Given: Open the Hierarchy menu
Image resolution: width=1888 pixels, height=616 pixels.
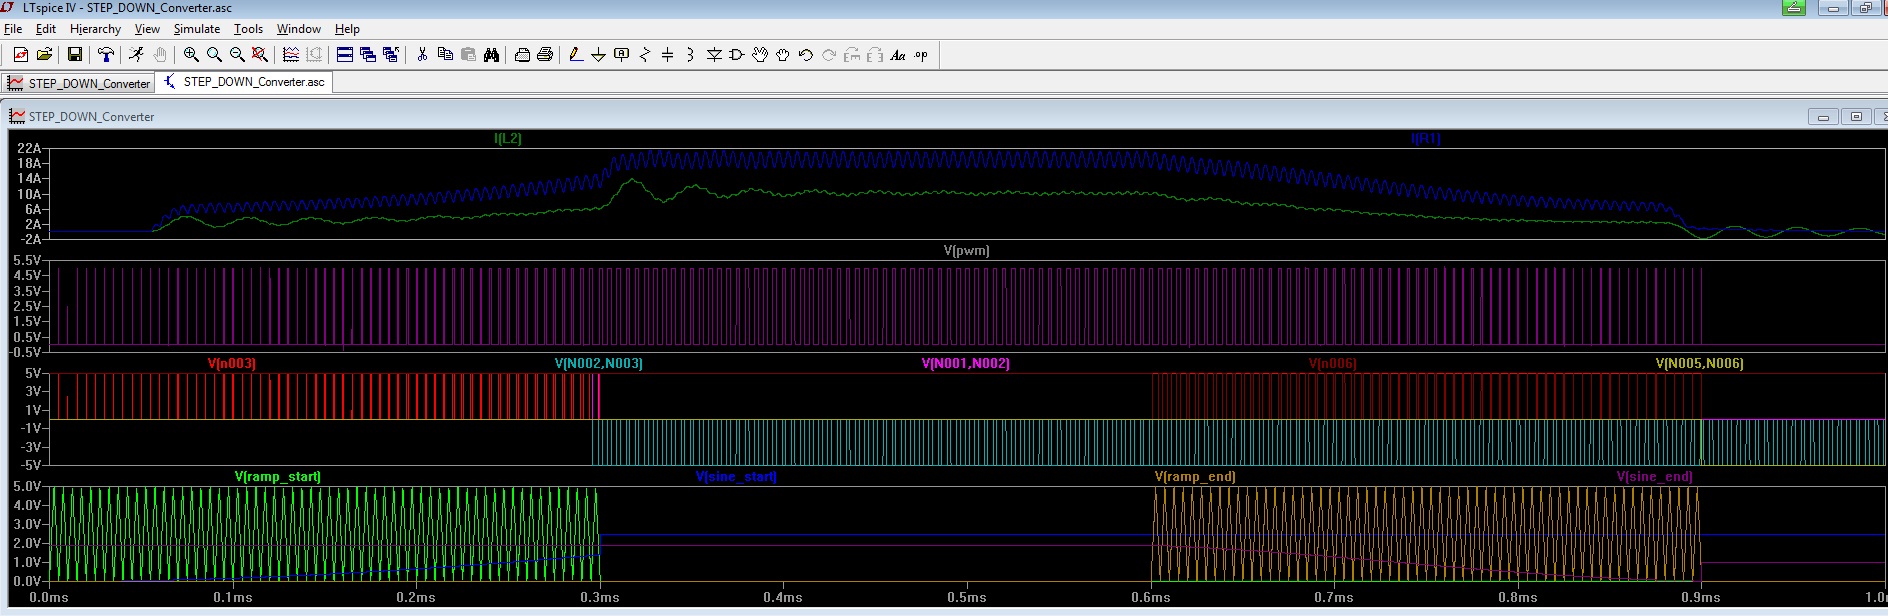Looking at the screenshot, I should click(95, 29).
